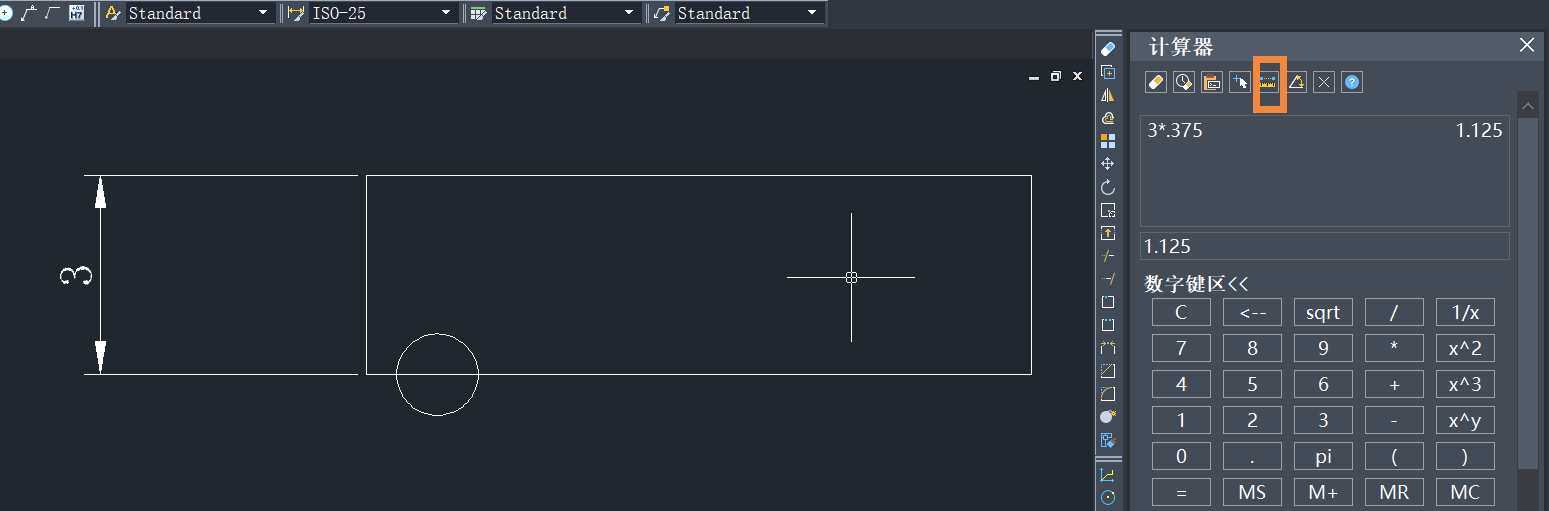Click the number 5 key

tap(1252, 384)
